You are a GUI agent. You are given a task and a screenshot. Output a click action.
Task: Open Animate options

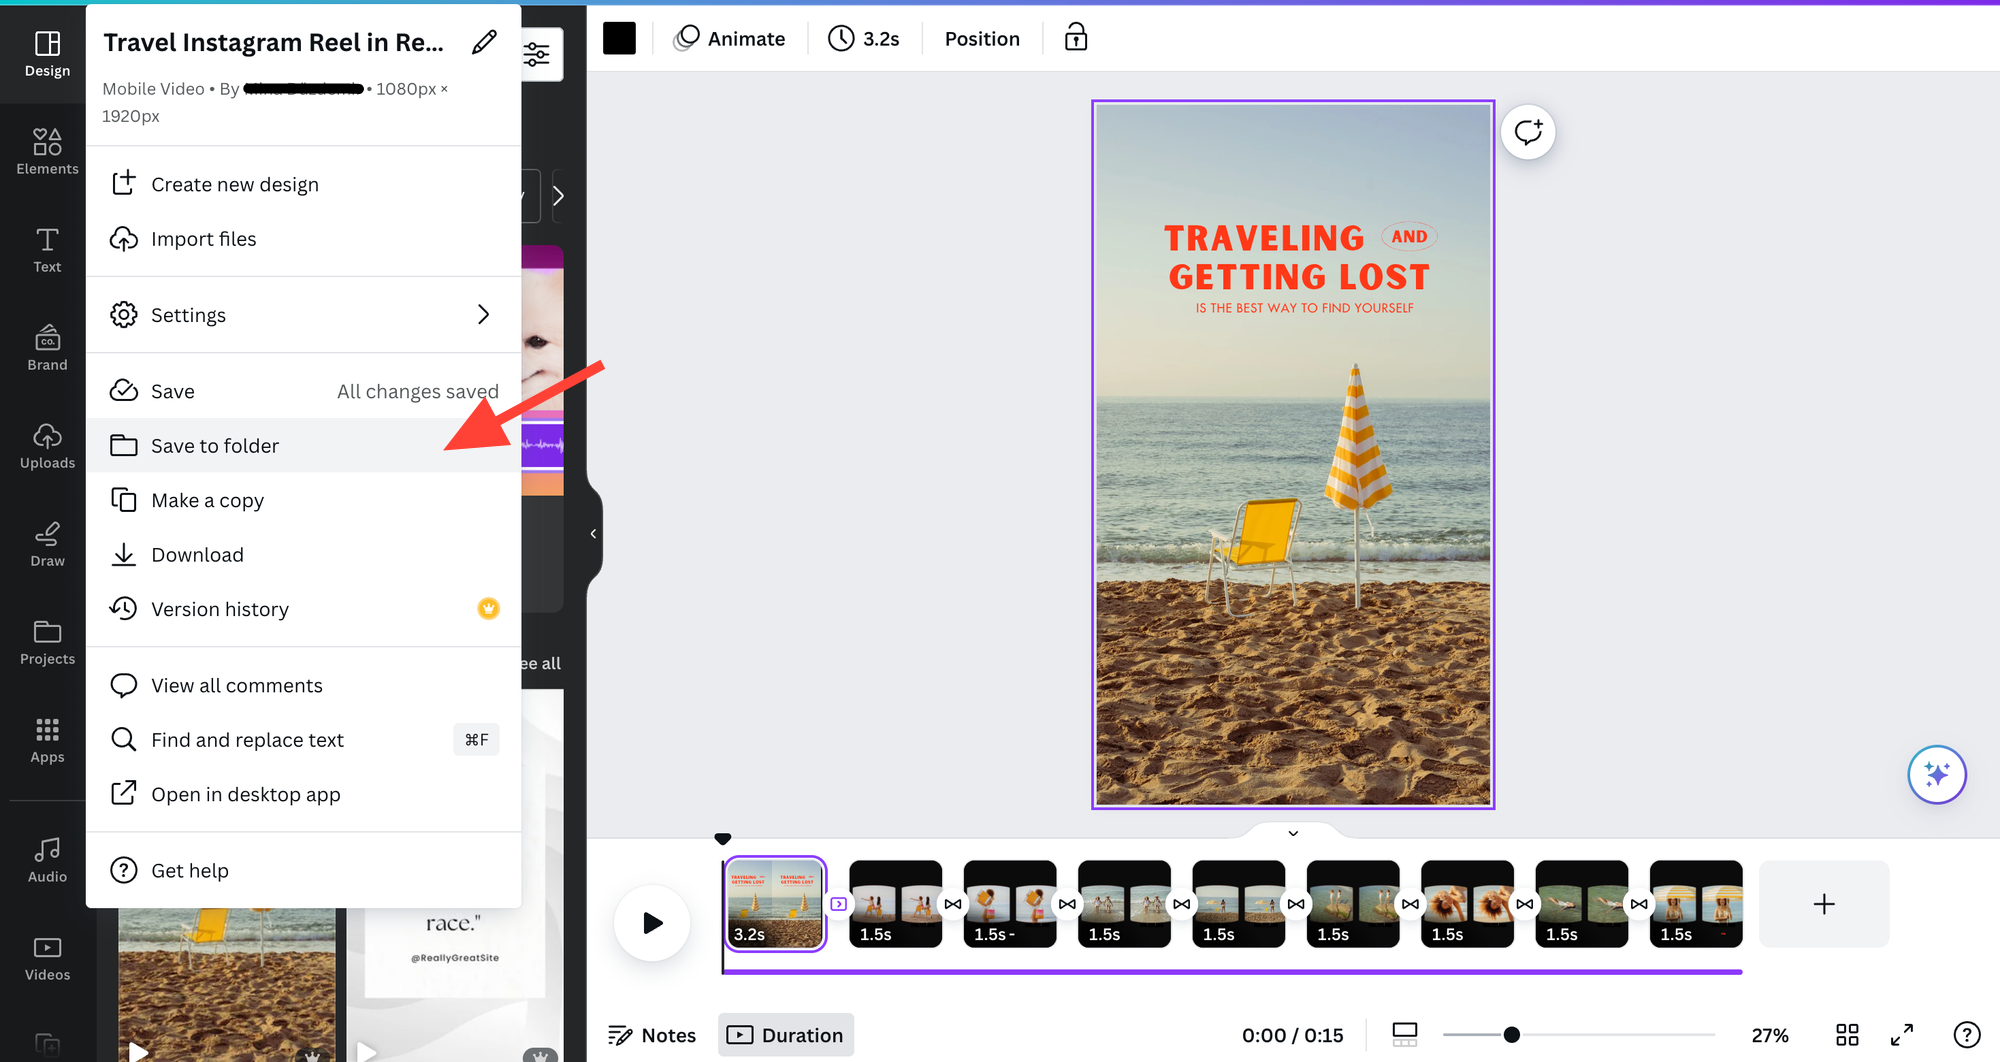click(x=730, y=38)
